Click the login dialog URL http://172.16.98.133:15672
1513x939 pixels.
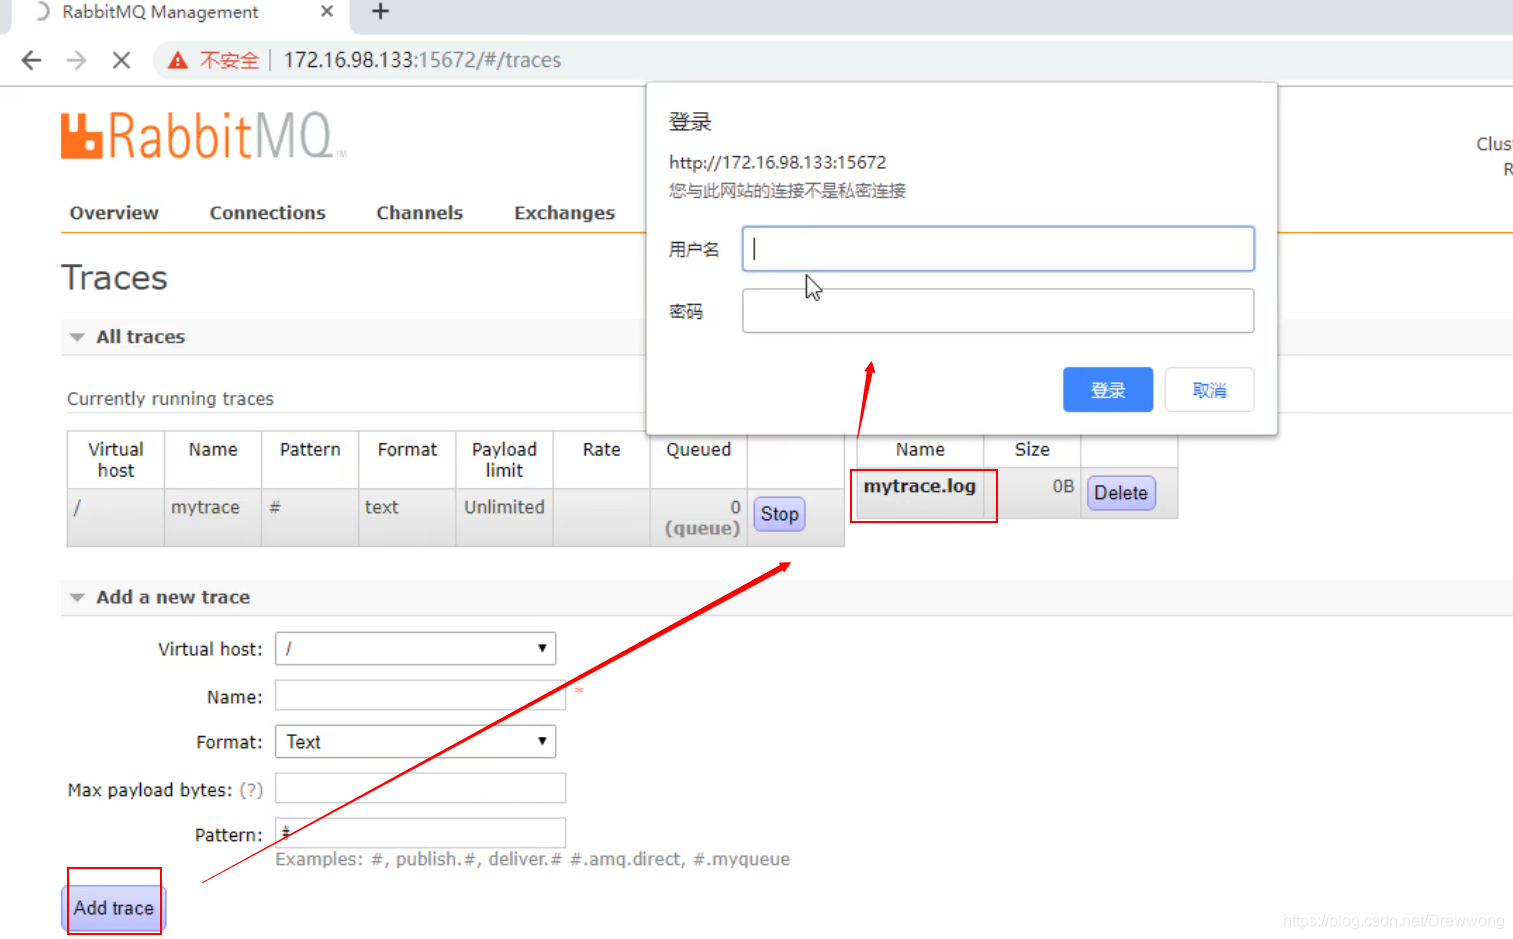pyautogui.click(x=777, y=162)
